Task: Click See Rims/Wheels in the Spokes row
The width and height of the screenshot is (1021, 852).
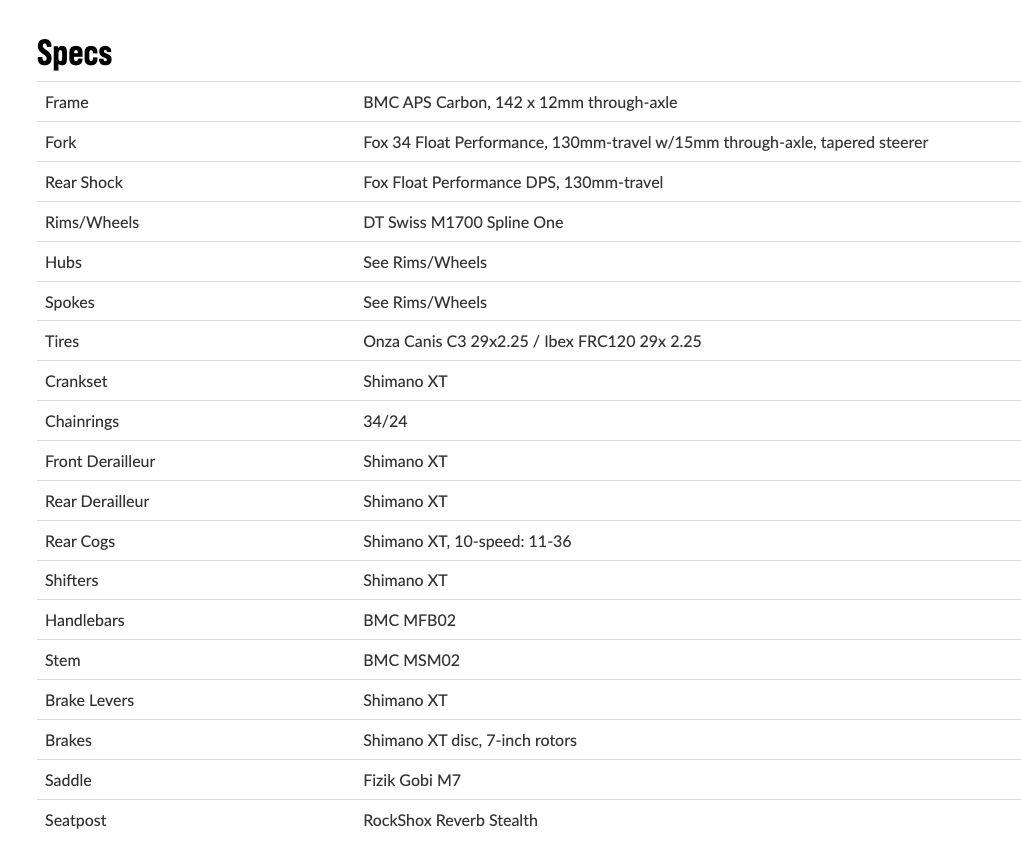Action: coord(425,302)
